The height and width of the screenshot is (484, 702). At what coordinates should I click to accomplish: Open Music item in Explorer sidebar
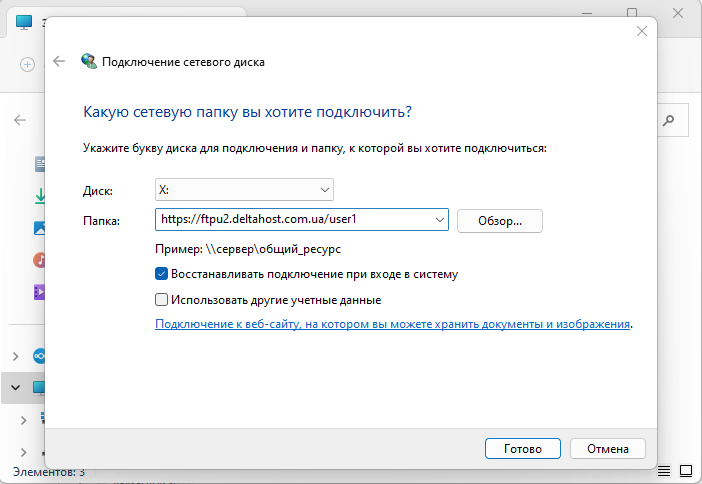tap(39, 260)
